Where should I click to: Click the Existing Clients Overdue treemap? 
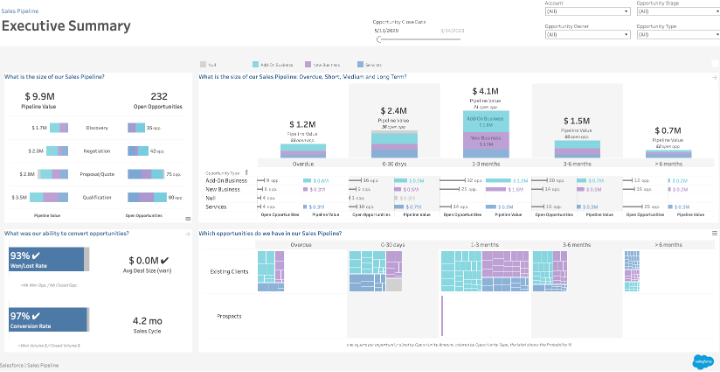pyautogui.click(x=271, y=271)
